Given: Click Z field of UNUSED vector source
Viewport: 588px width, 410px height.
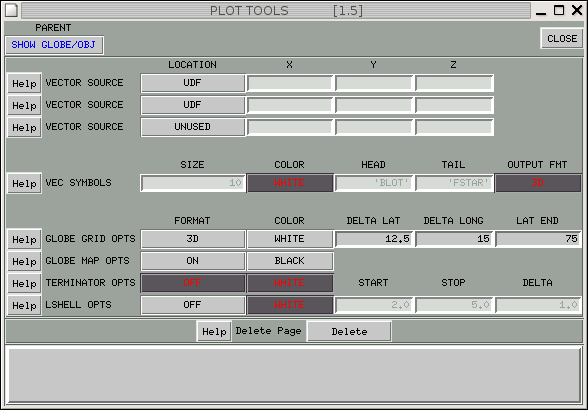Looking at the screenshot, I should pos(454,127).
